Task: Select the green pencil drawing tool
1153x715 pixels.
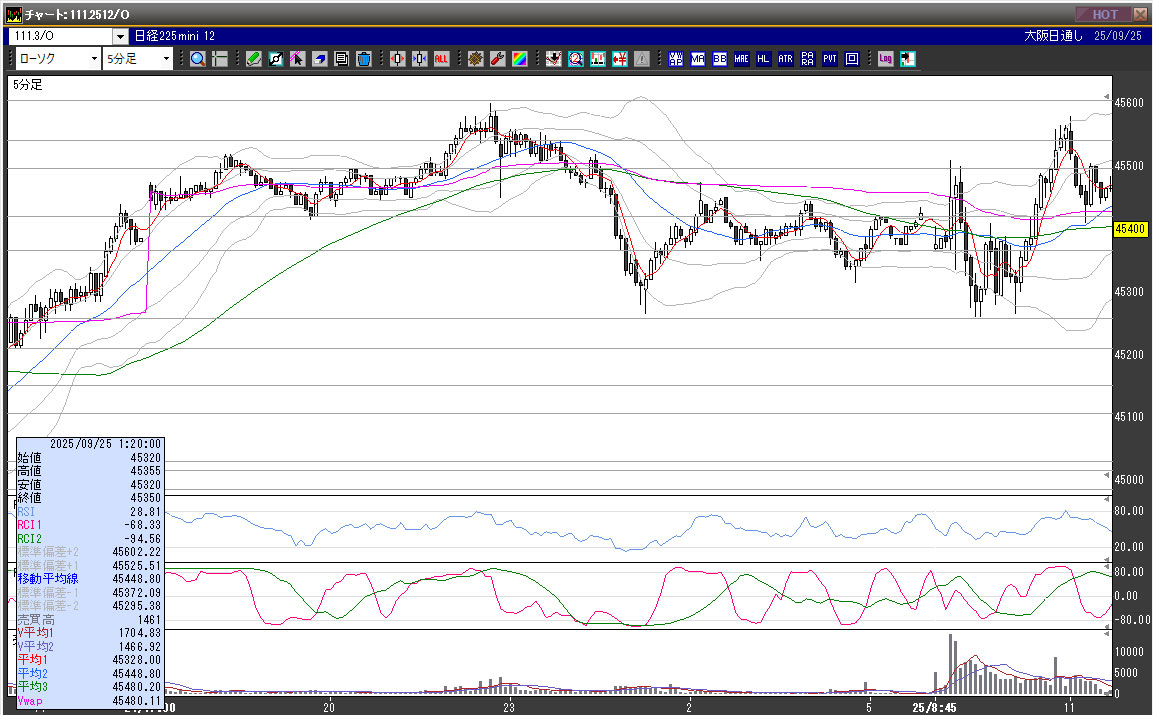Action: [254, 59]
